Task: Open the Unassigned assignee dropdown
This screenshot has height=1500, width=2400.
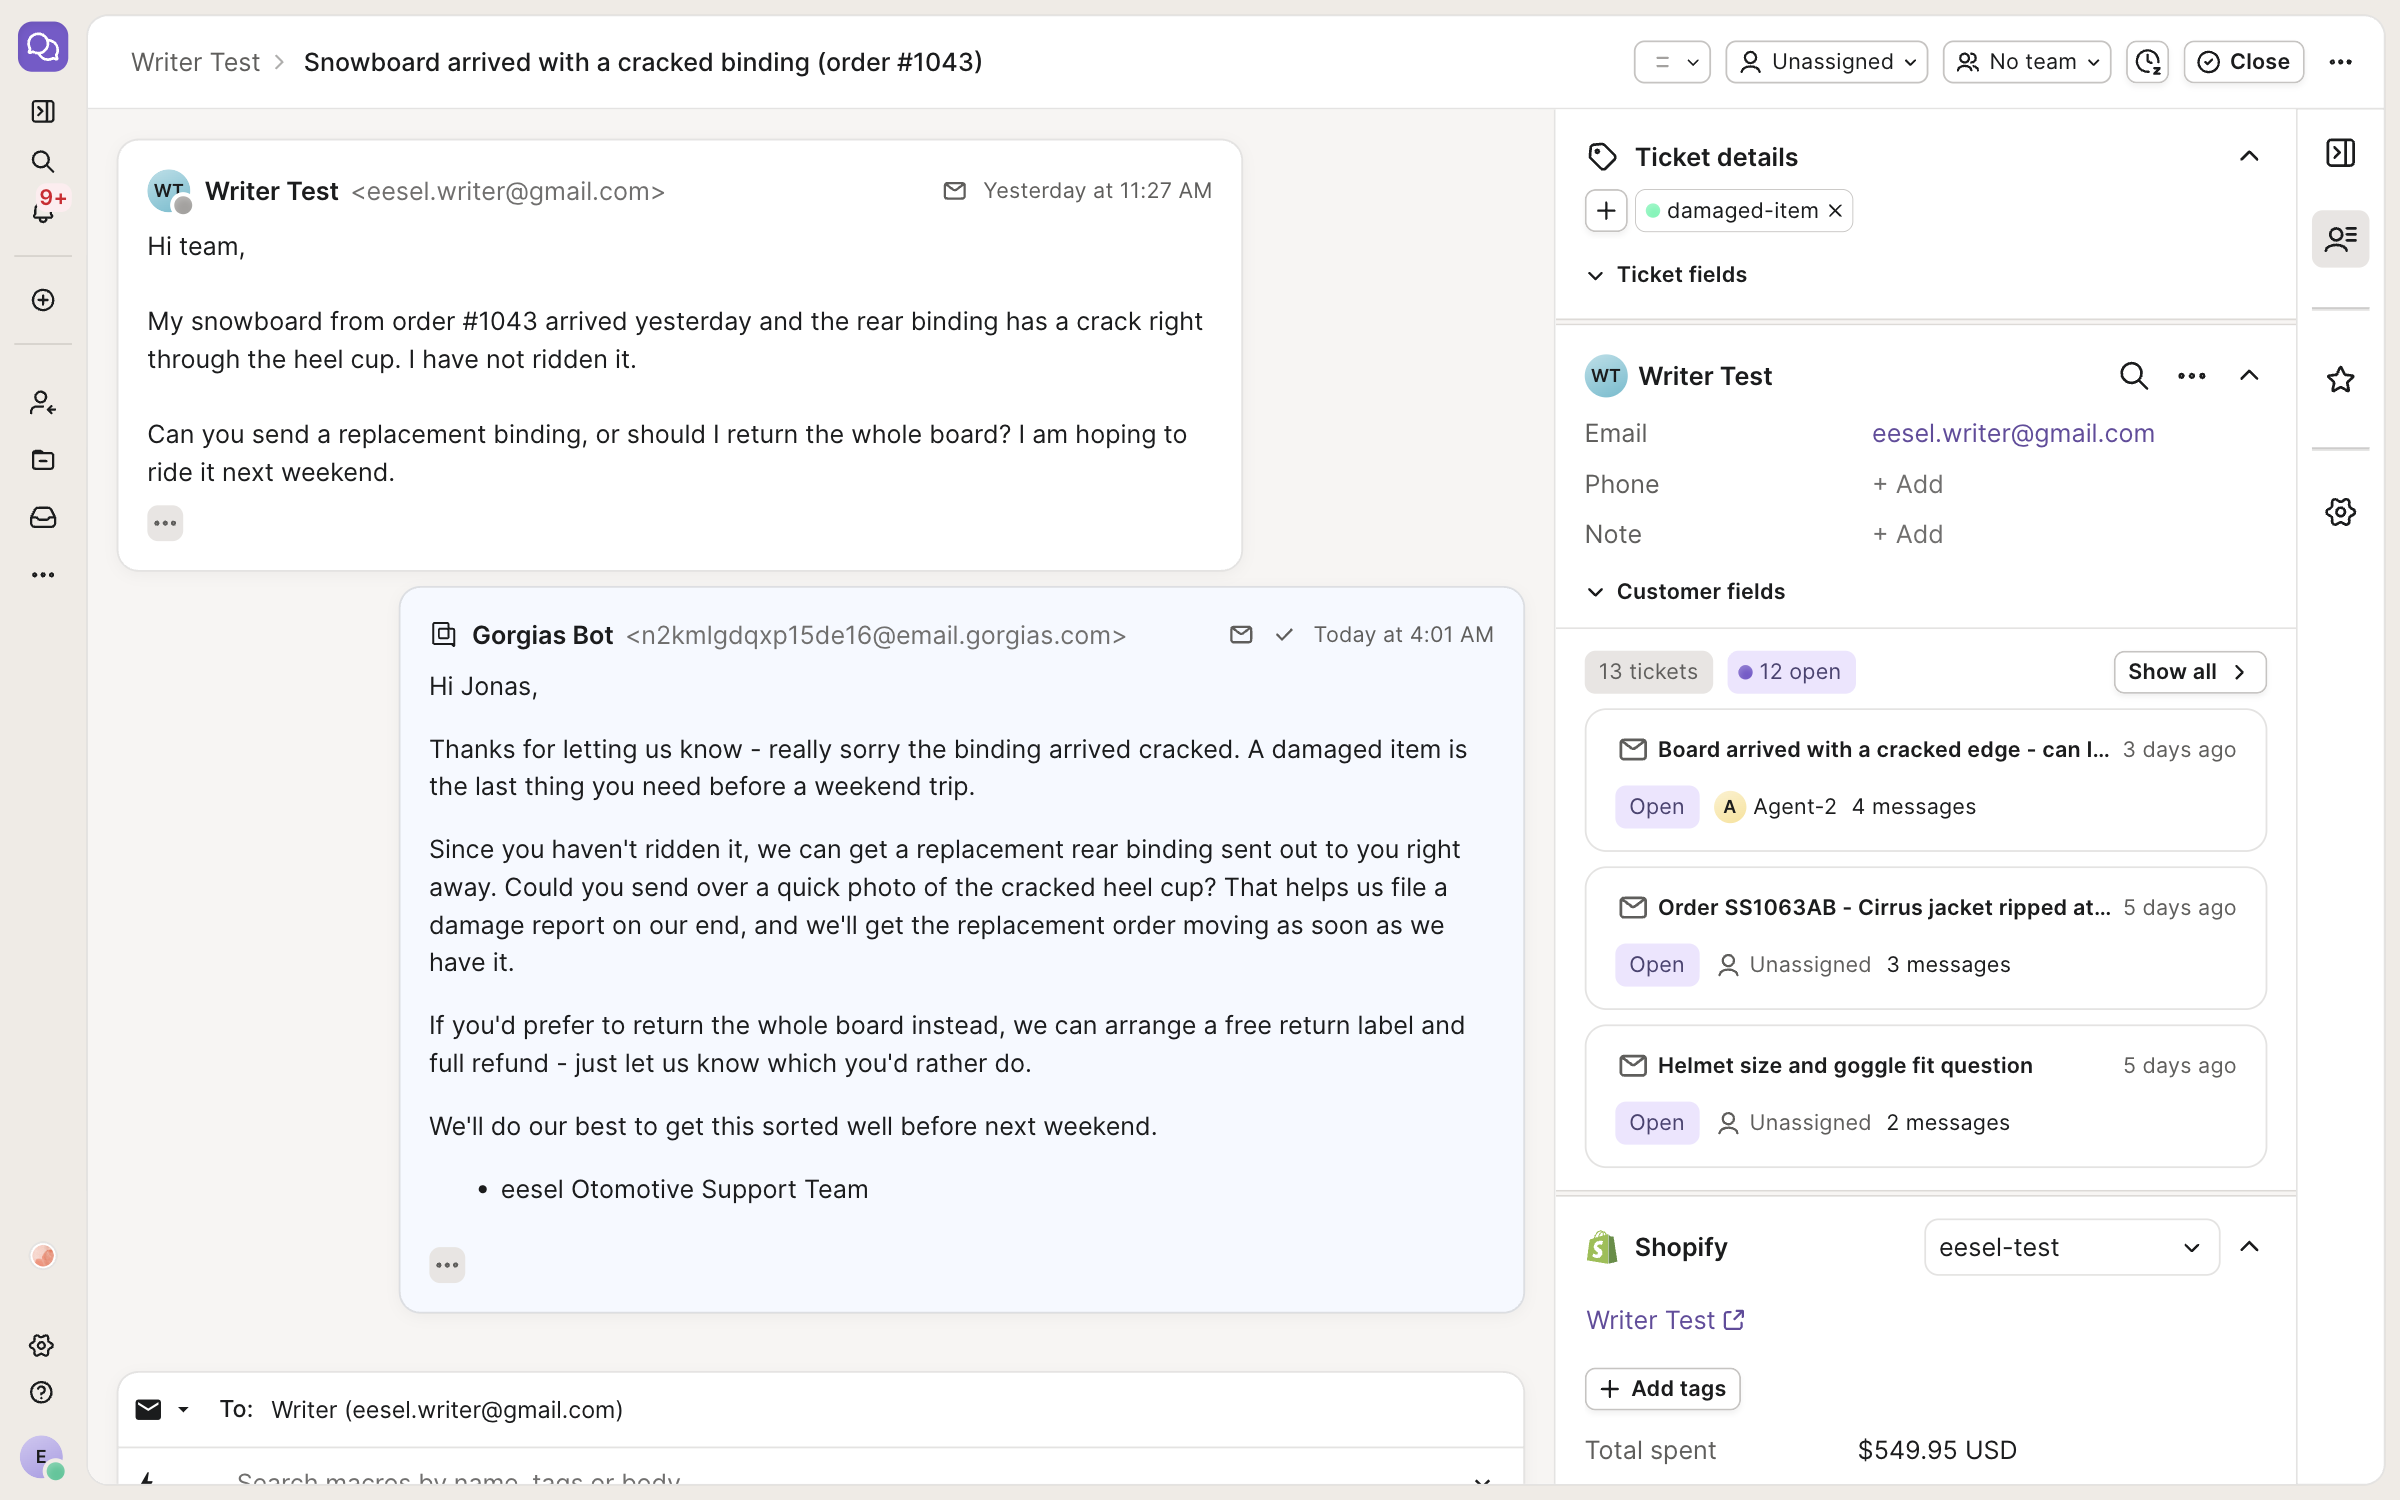Action: point(1826,62)
